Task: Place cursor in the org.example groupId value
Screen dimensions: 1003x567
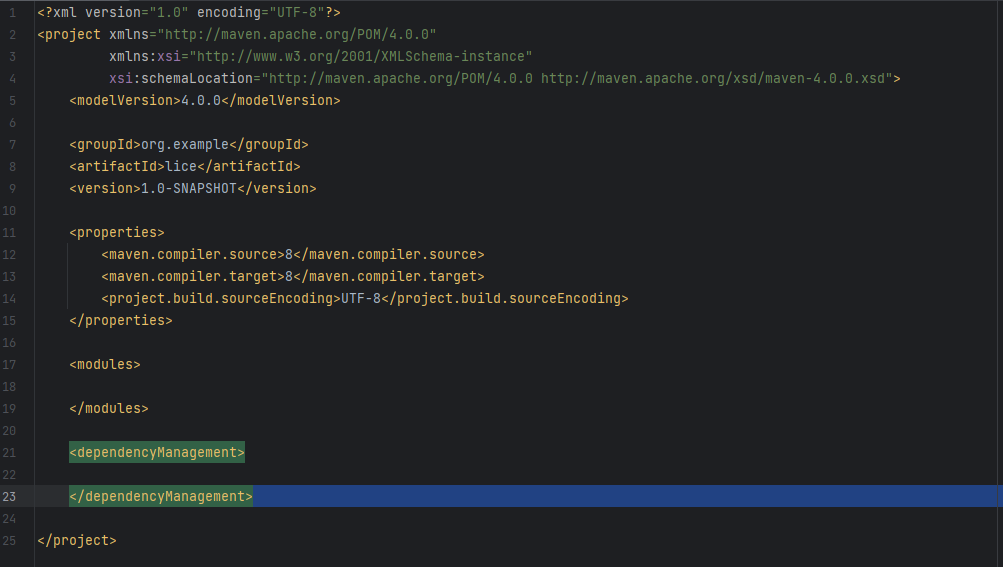Action: (184, 144)
